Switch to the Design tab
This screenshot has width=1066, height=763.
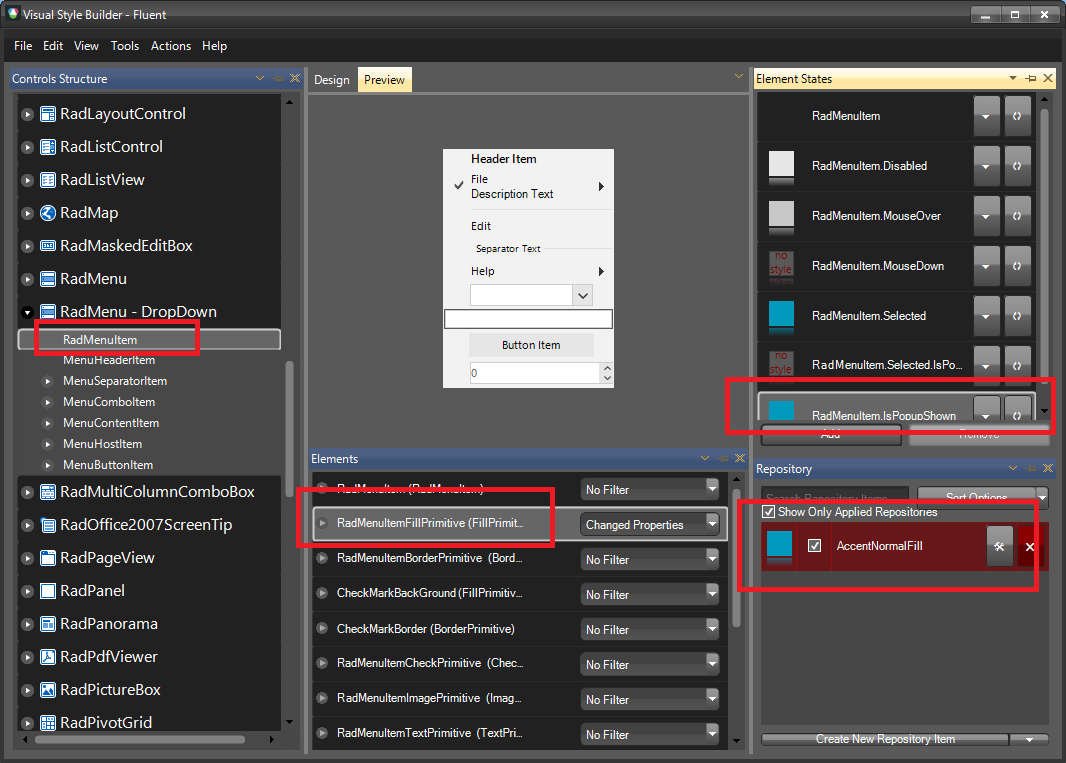click(331, 79)
